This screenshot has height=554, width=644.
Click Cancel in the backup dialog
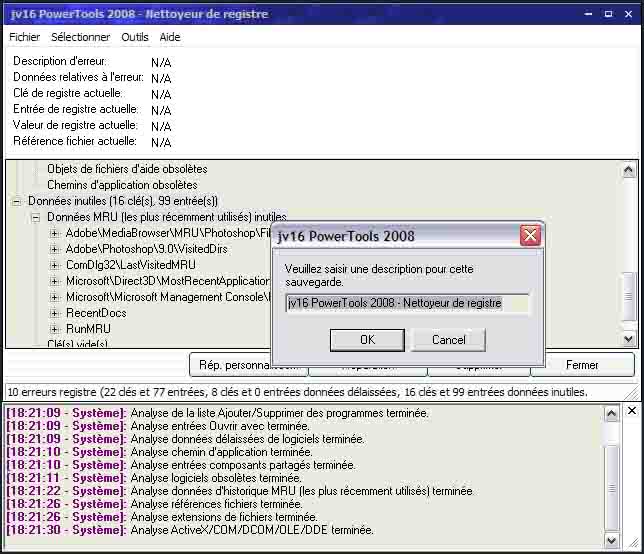click(x=448, y=340)
